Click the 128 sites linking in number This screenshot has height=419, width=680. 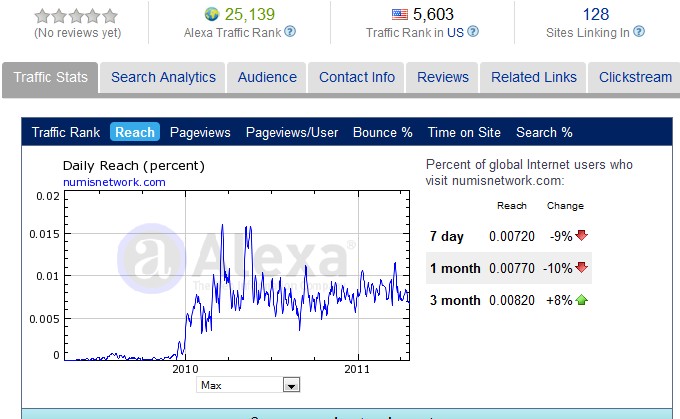pos(595,14)
